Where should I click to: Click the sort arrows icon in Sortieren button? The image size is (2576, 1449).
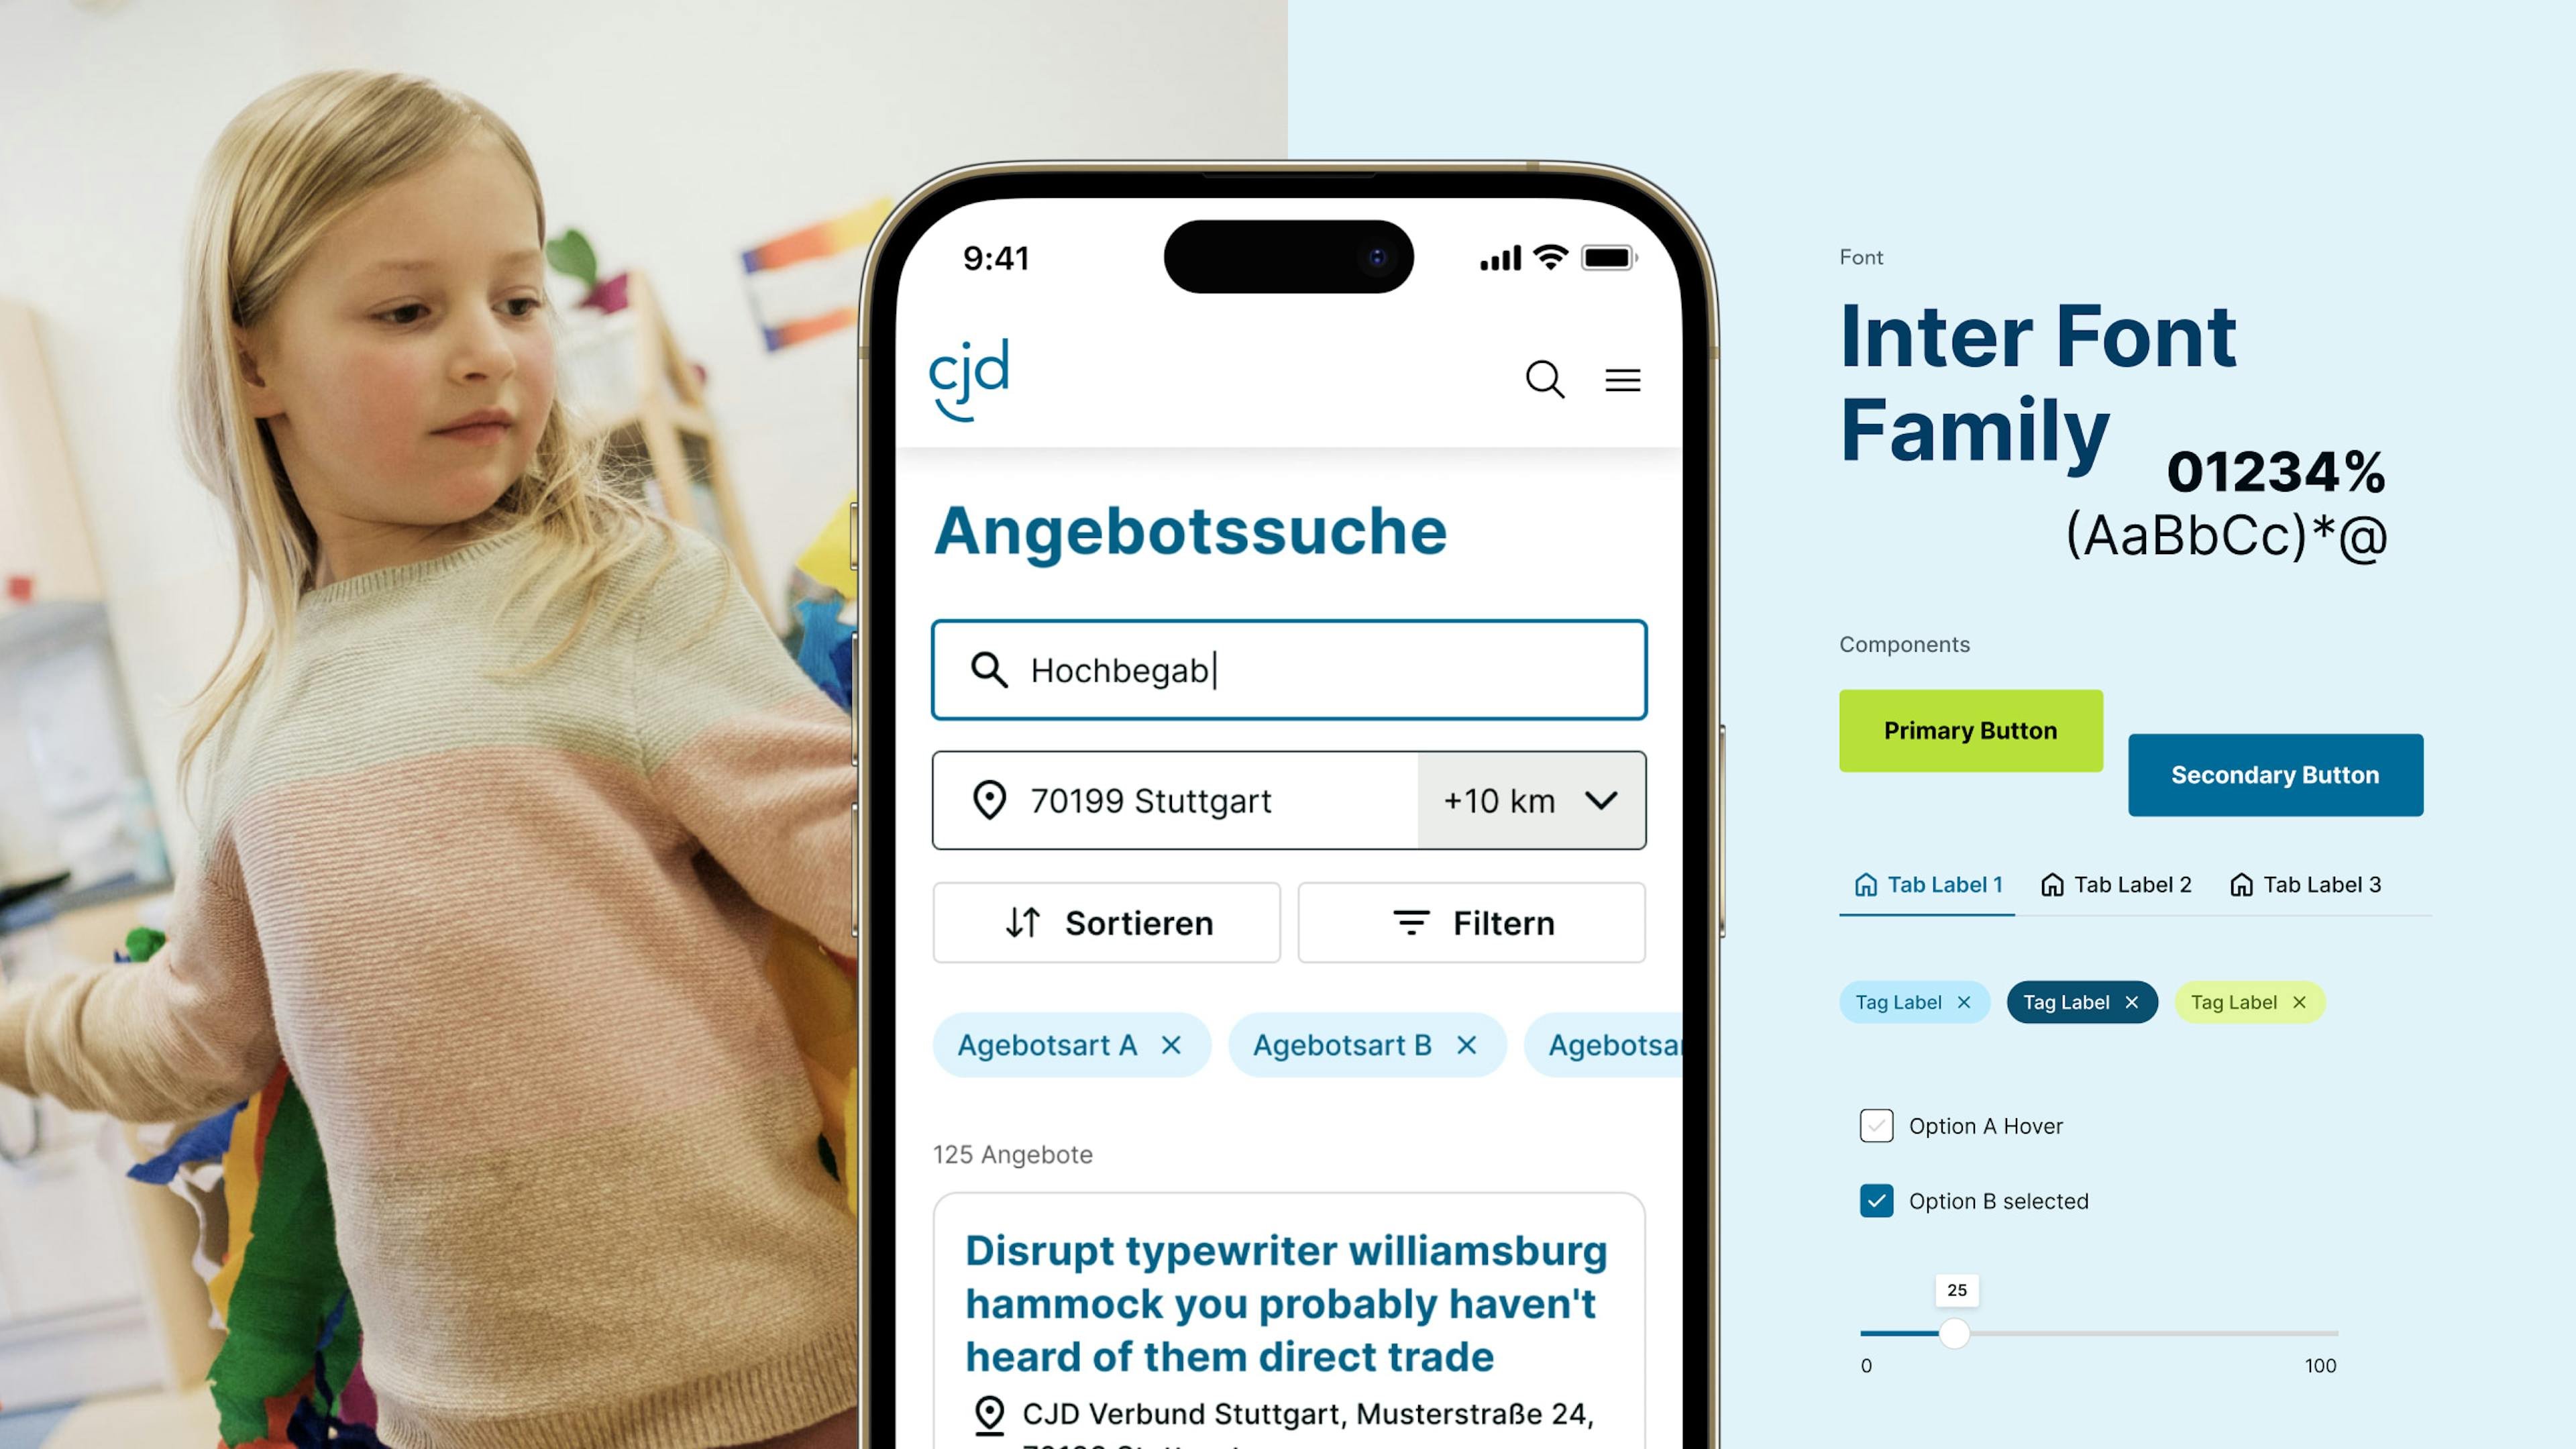(x=1021, y=922)
